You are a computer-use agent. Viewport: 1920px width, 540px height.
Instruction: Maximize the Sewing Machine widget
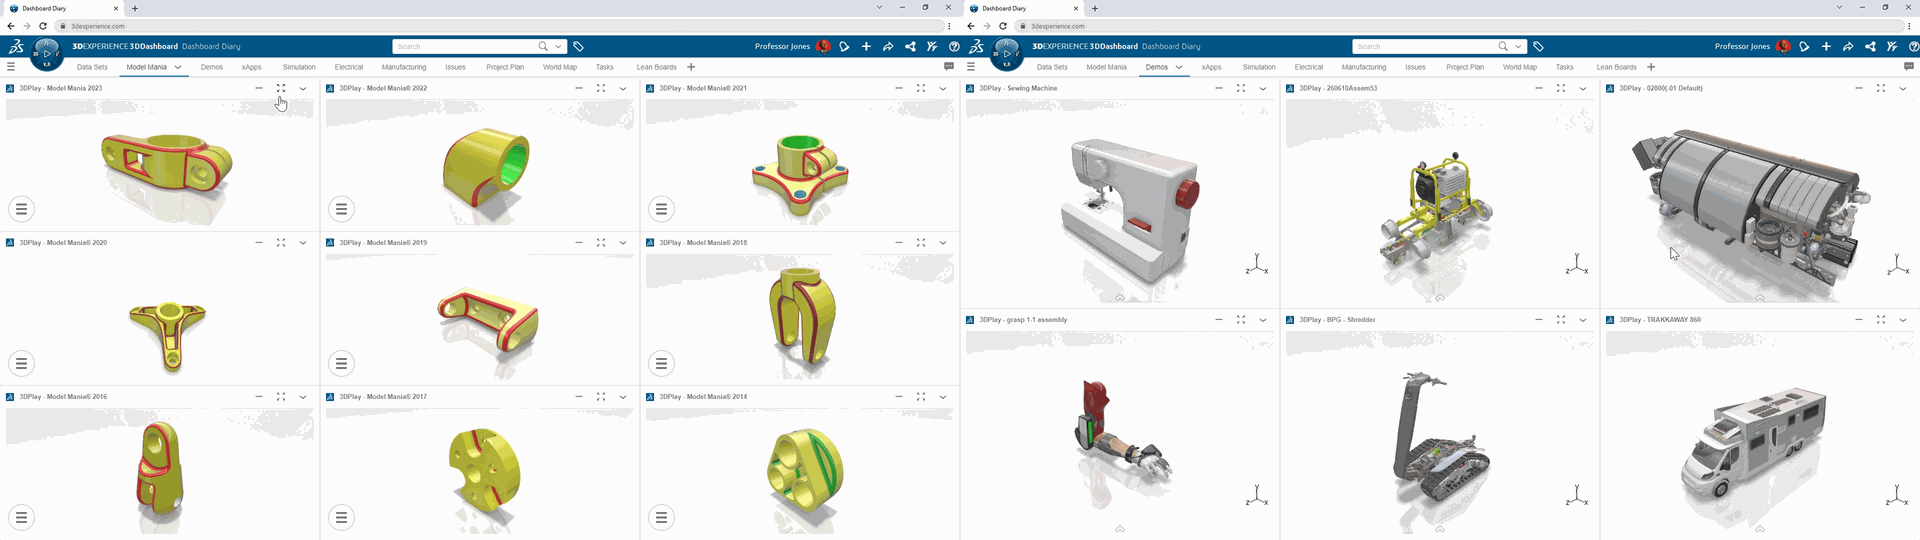1241,88
